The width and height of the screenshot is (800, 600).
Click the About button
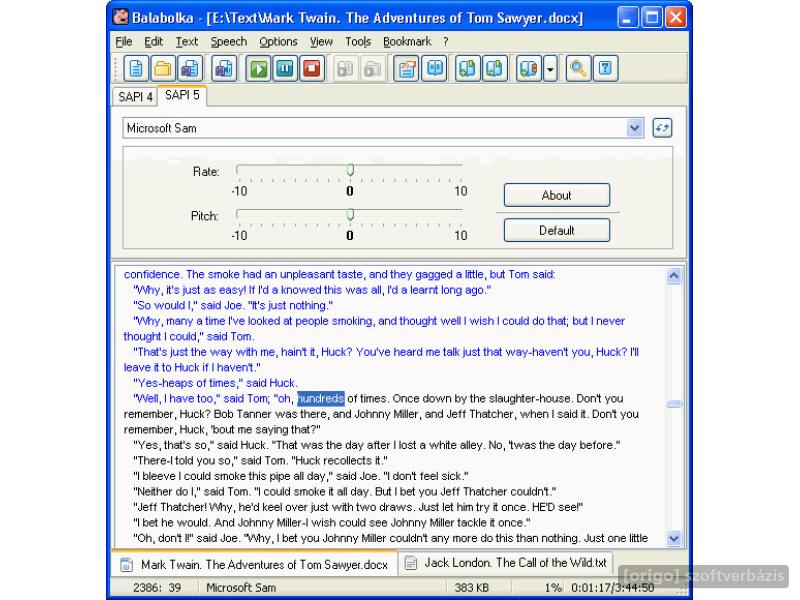557,195
